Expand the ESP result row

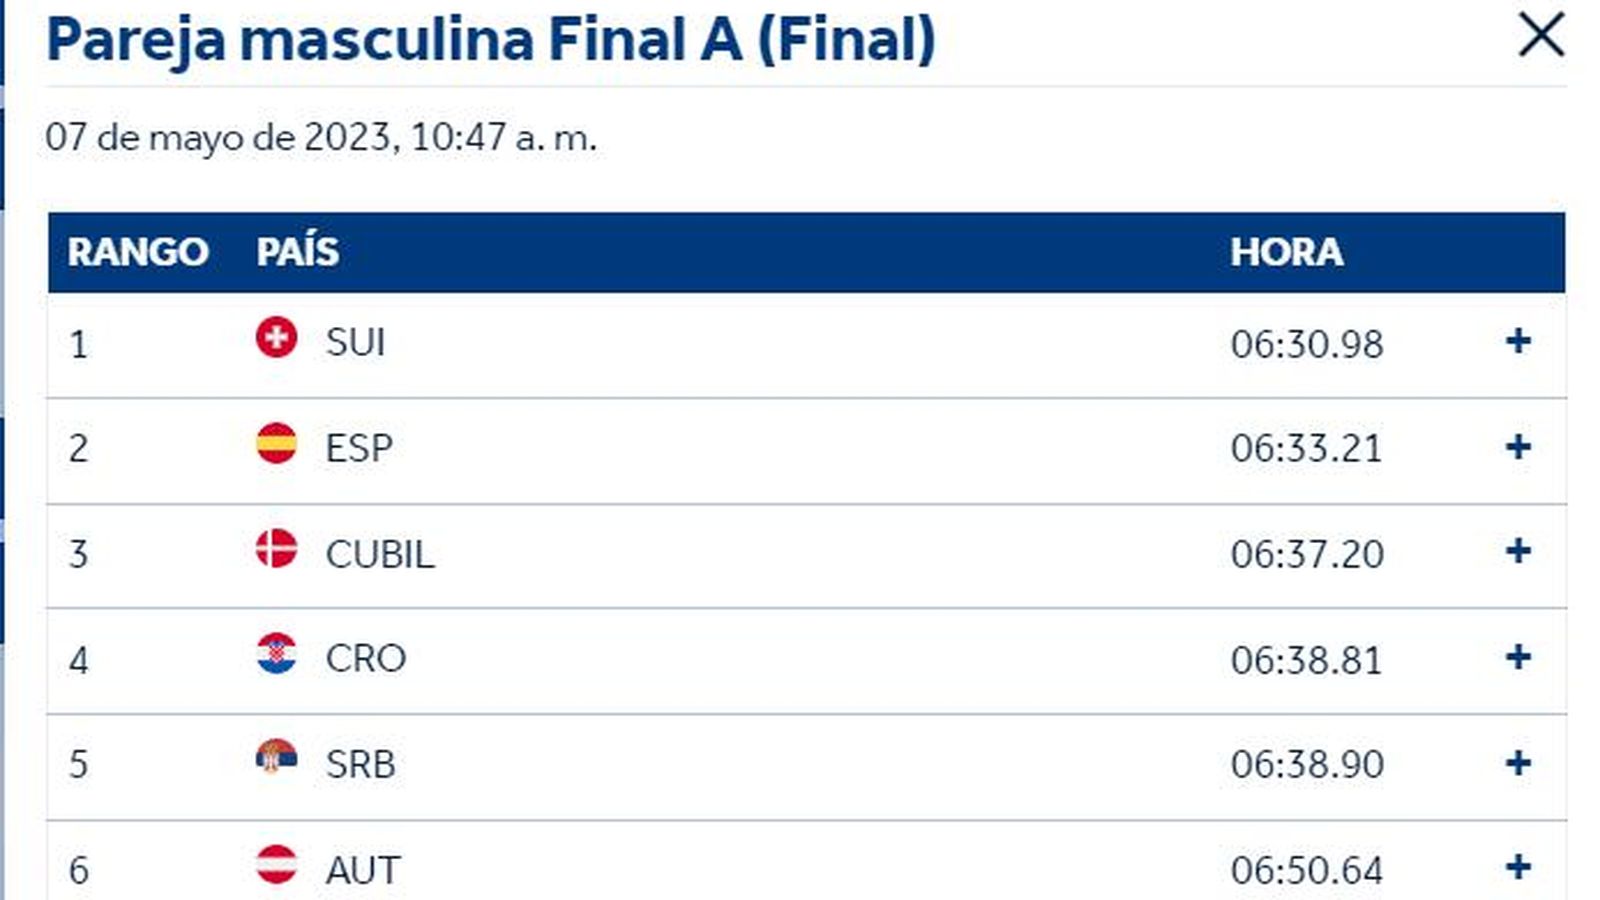click(1517, 447)
